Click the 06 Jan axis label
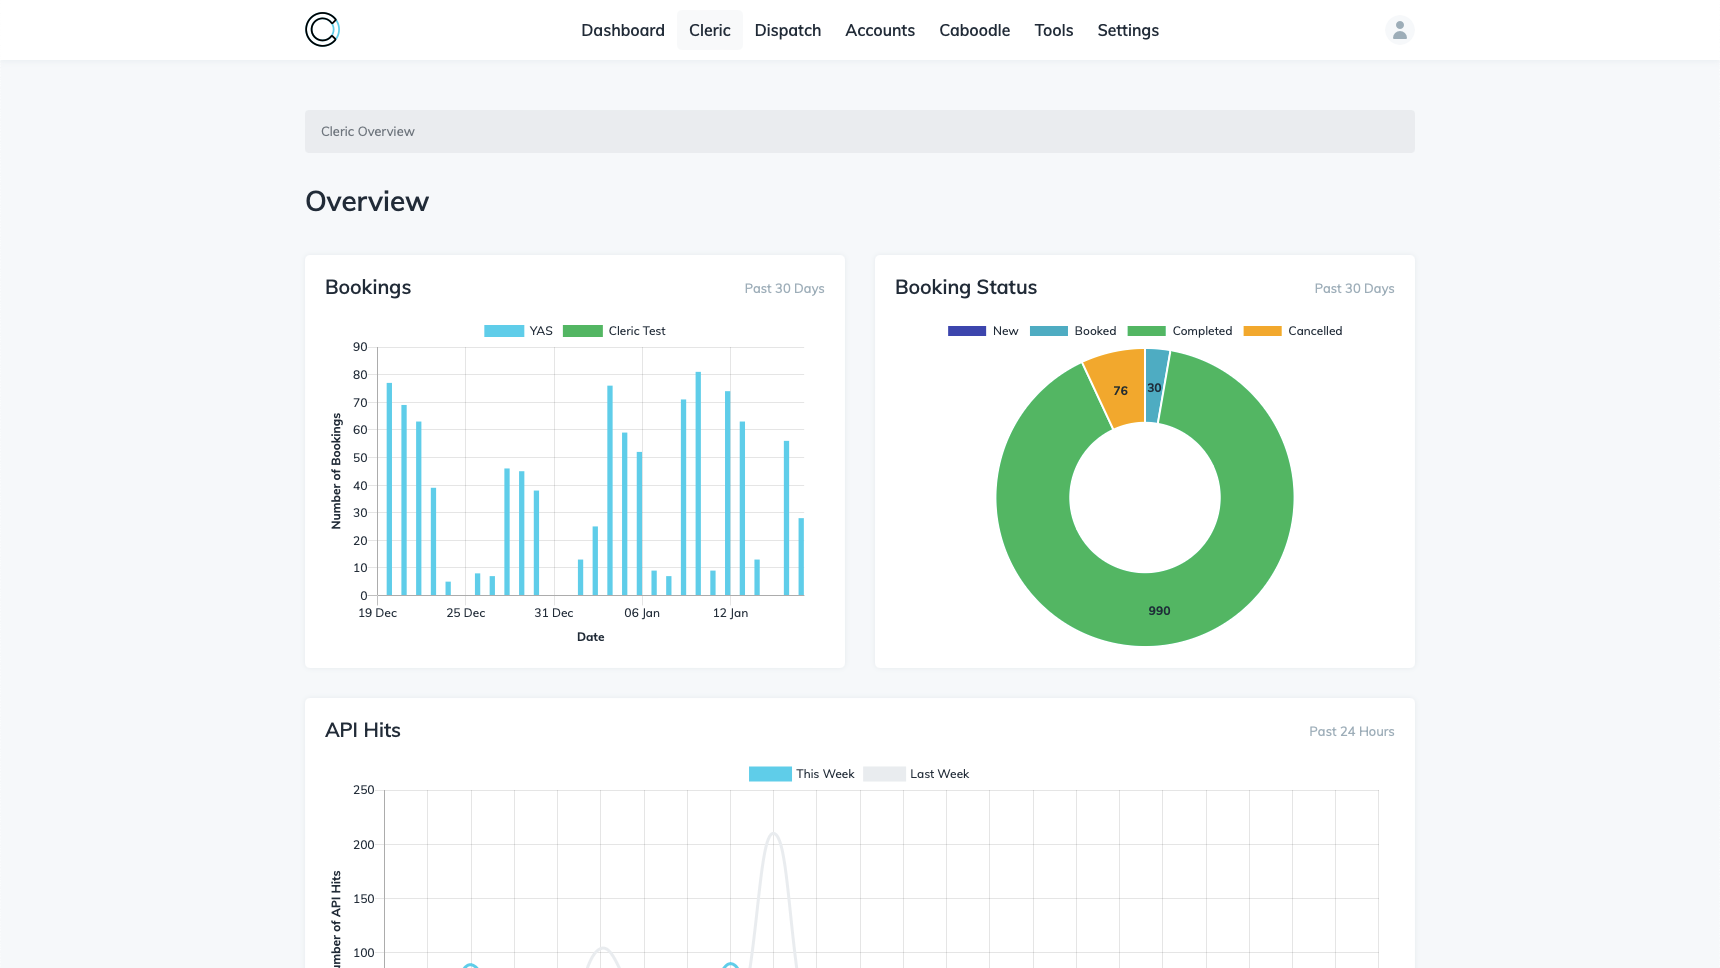Screen dimensions: 1720x968 click(642, 613)
